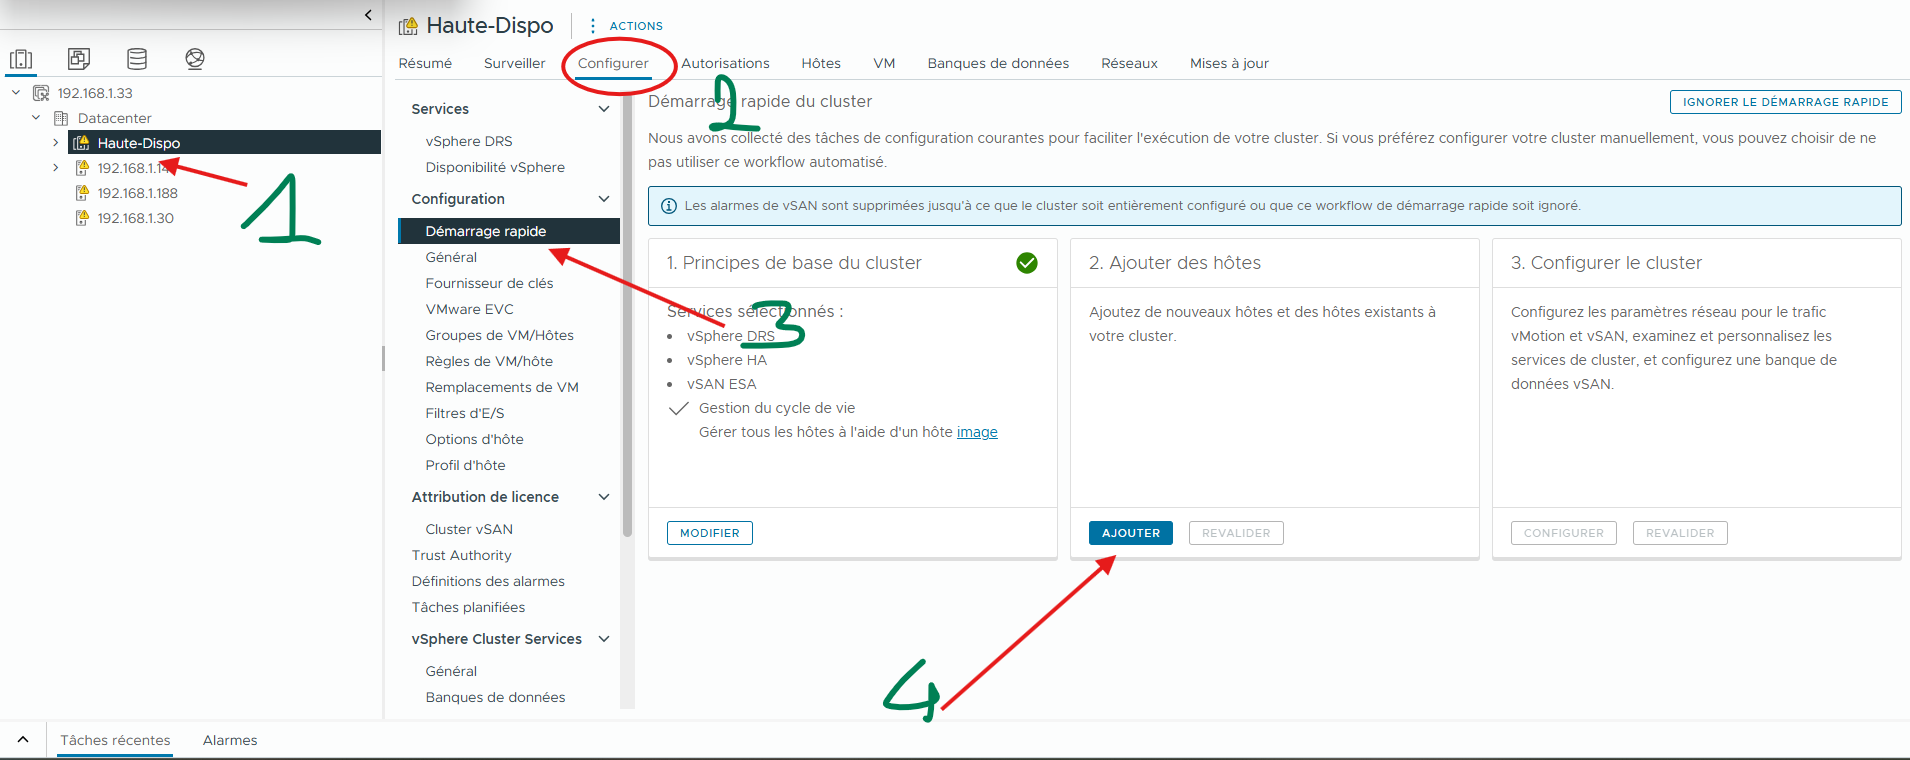Open the Autorisations tab
Image resolution: width=1910 pixels, height=760 pixels.
point(726,63)
